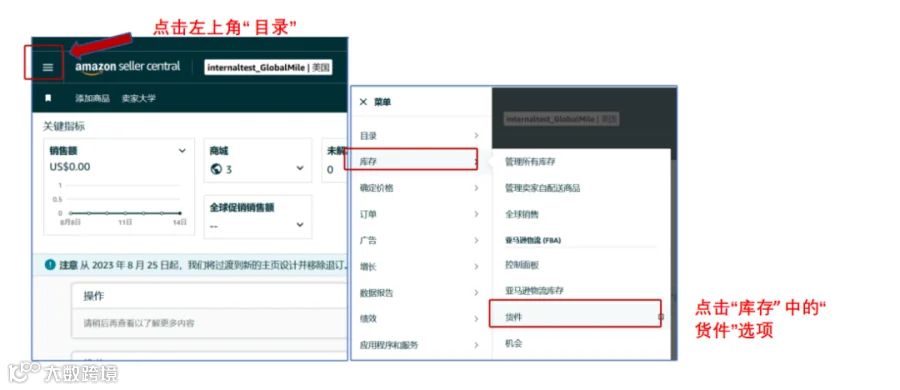This screenshot has width=900, height=390.
Task: Click chevron arrow next to 确定价格
Action: 476,188
